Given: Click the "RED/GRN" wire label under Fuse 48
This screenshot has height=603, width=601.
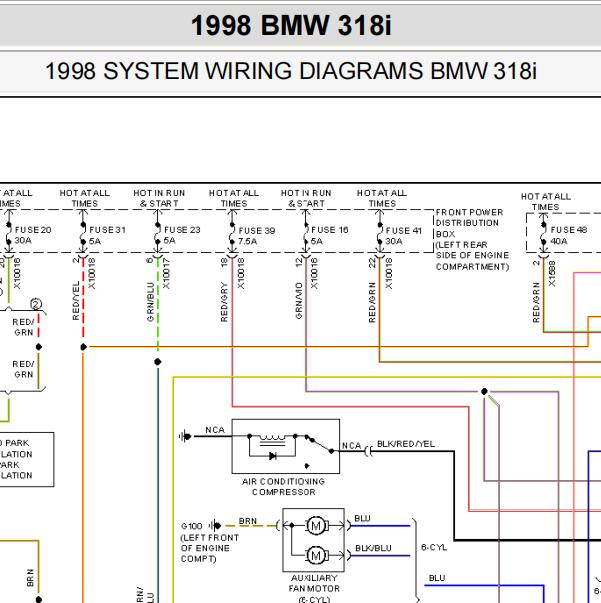Looking at the screenshot, I should click(536, 302).
